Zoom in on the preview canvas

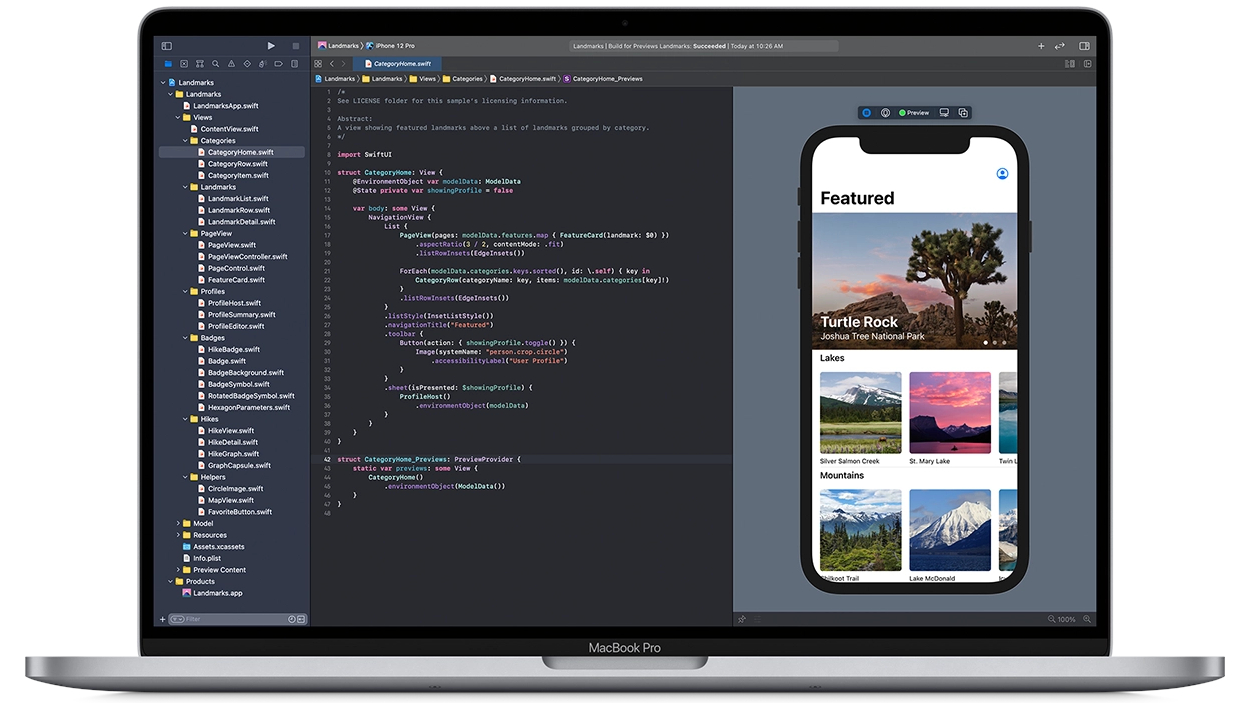(1087, 619)
